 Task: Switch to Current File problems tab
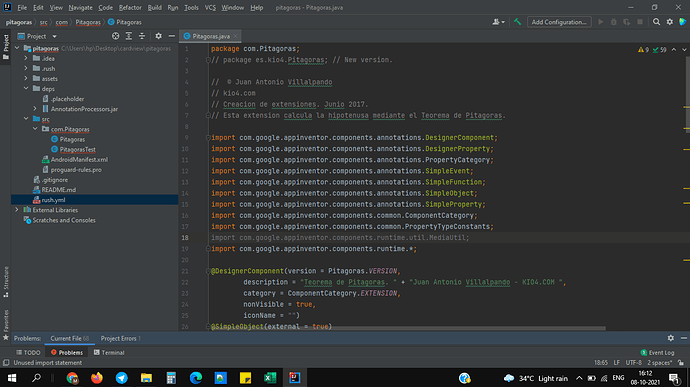(70, 338)
